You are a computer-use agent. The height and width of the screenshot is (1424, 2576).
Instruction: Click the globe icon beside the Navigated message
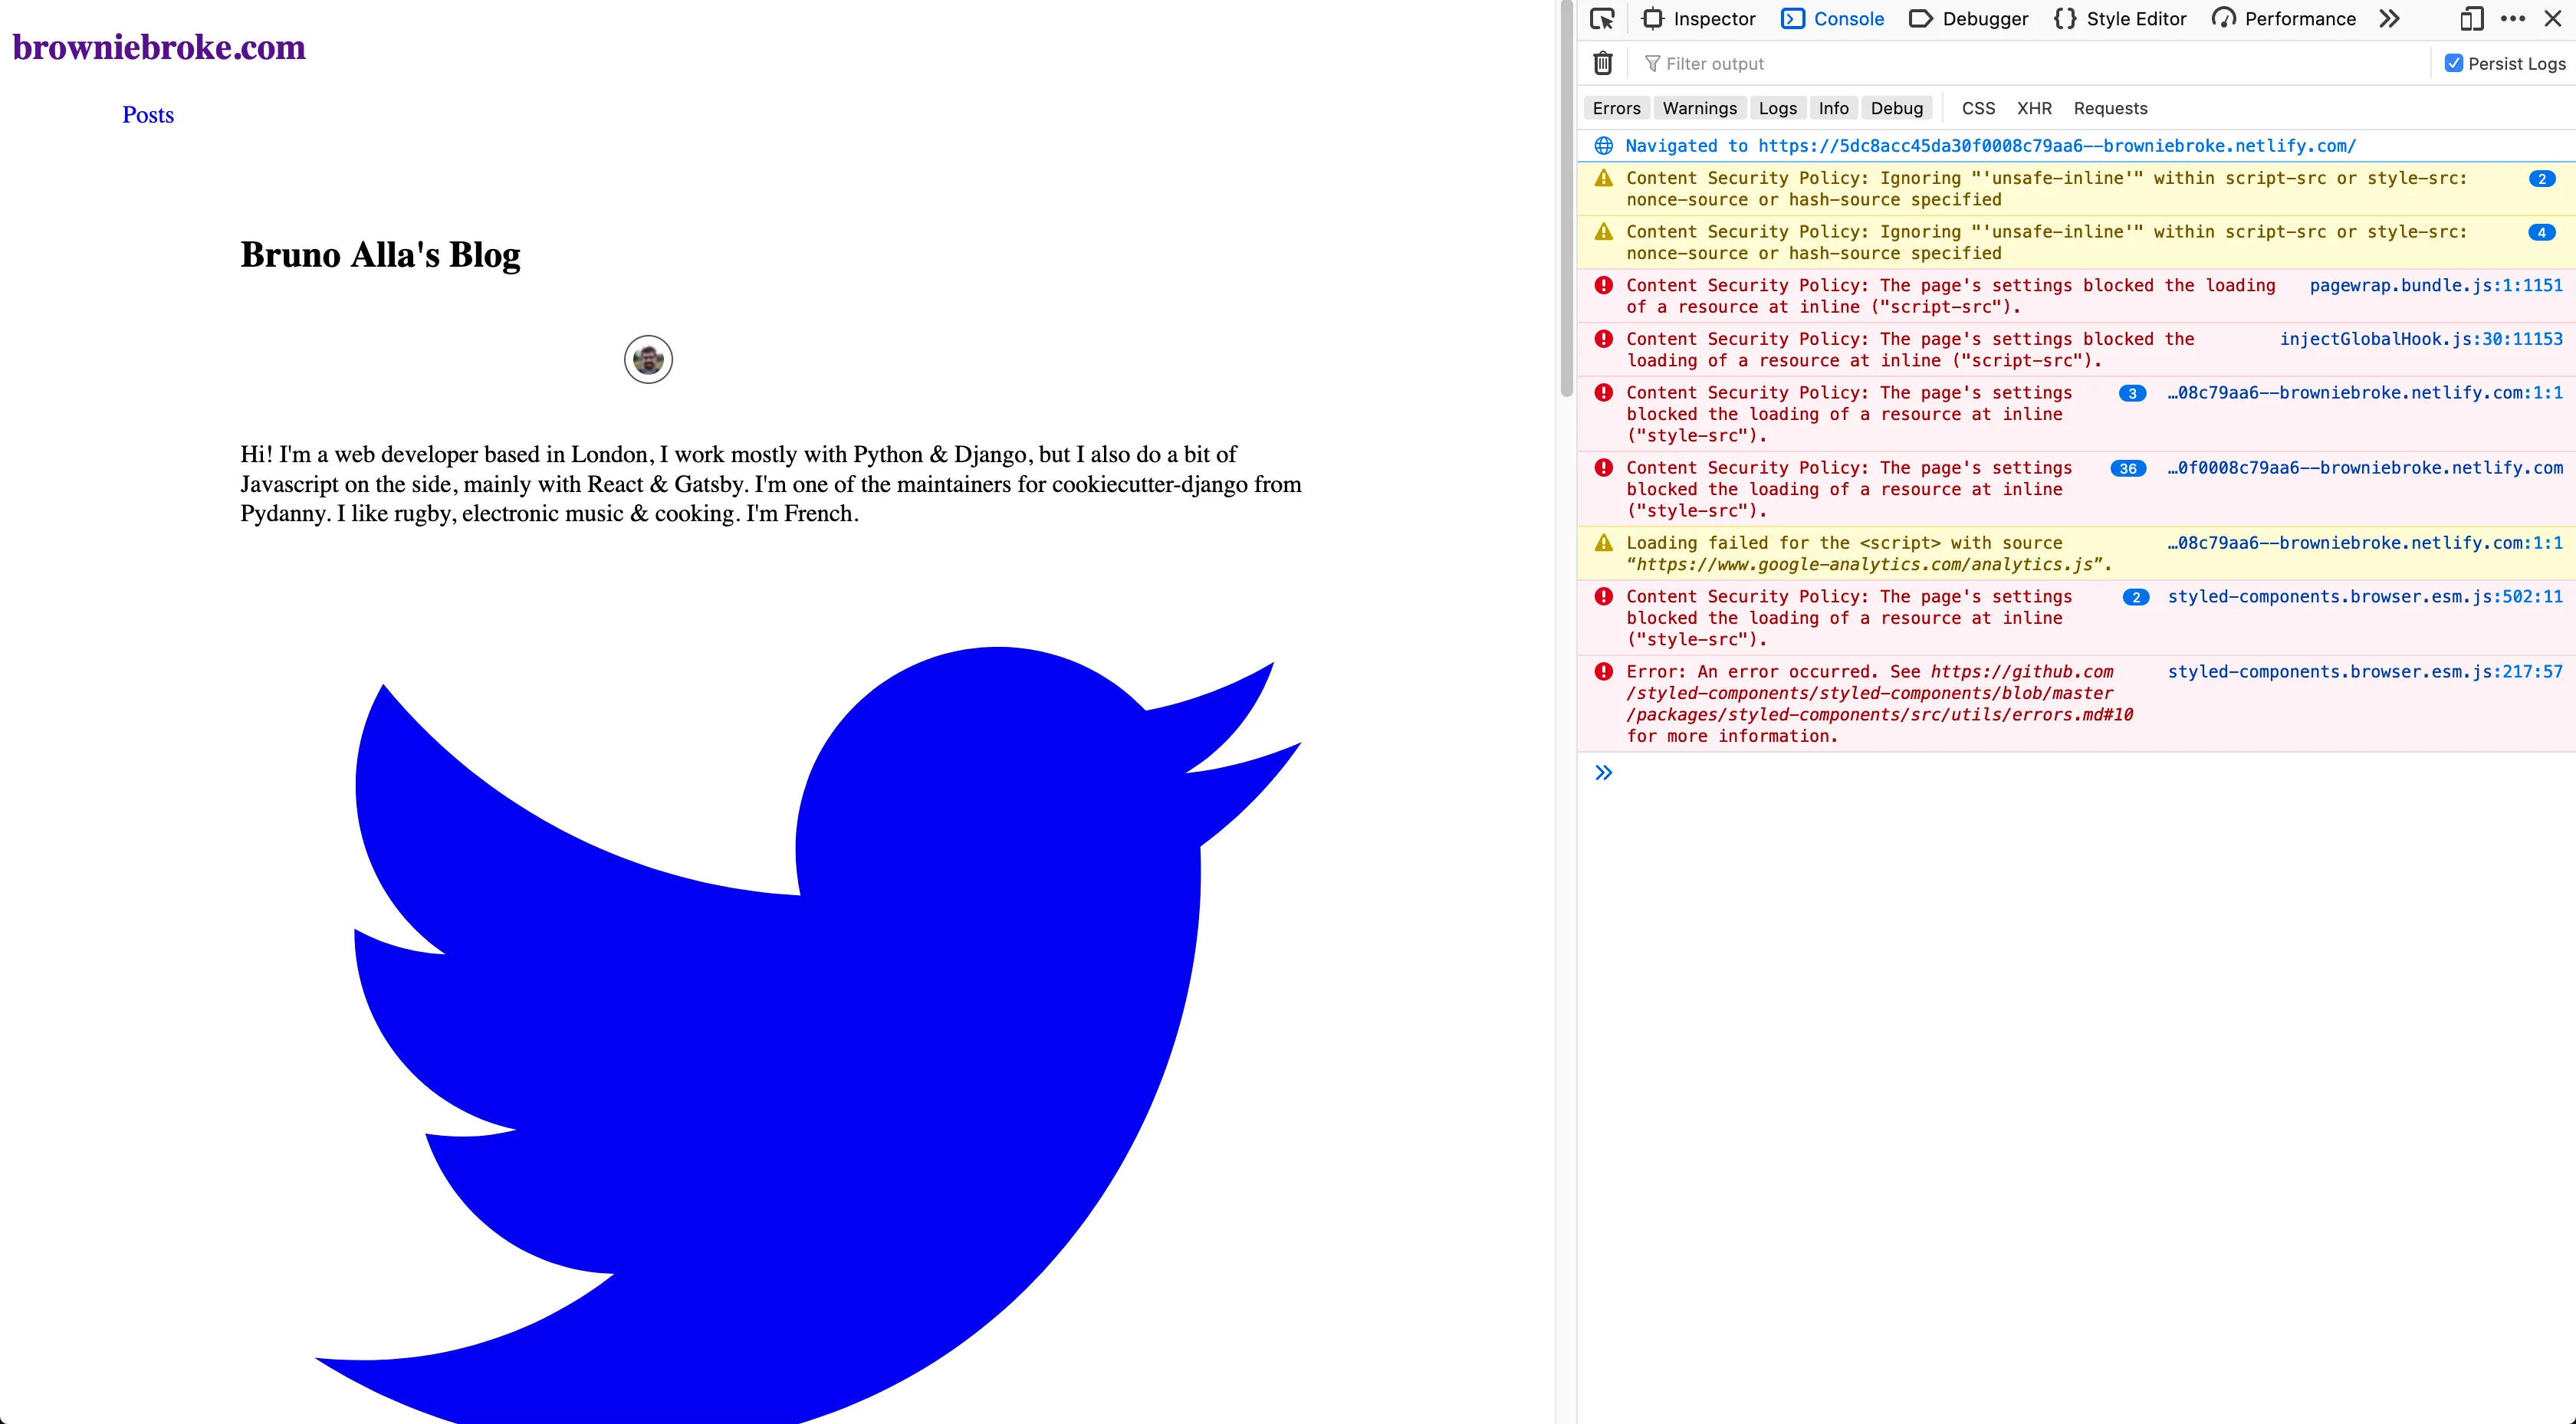click(x=1603, y=146)
